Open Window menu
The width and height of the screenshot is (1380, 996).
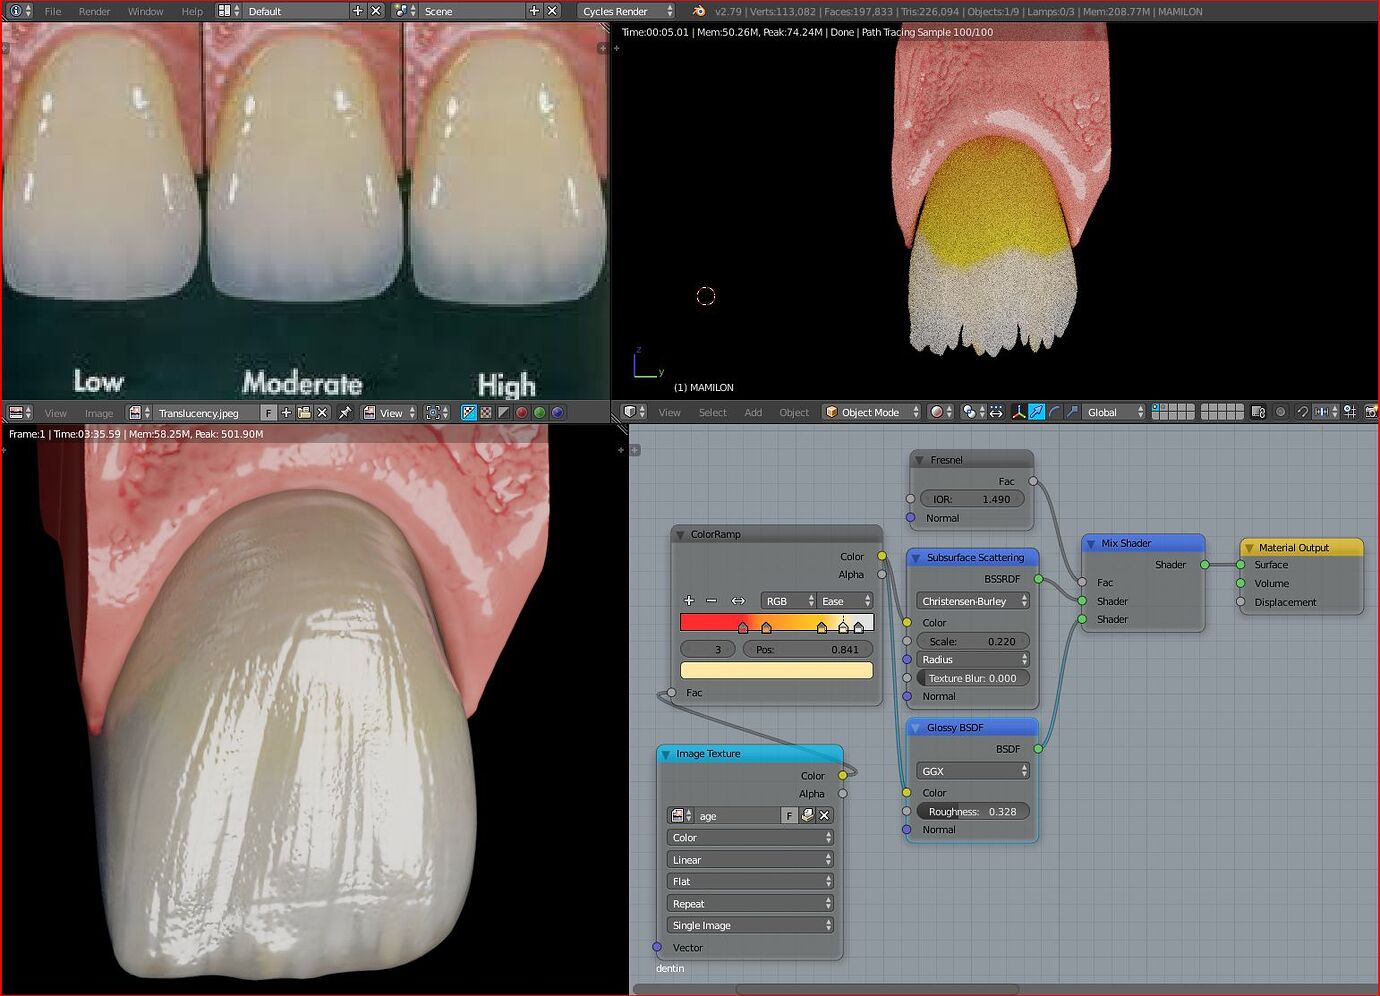[x=145, y=11]
